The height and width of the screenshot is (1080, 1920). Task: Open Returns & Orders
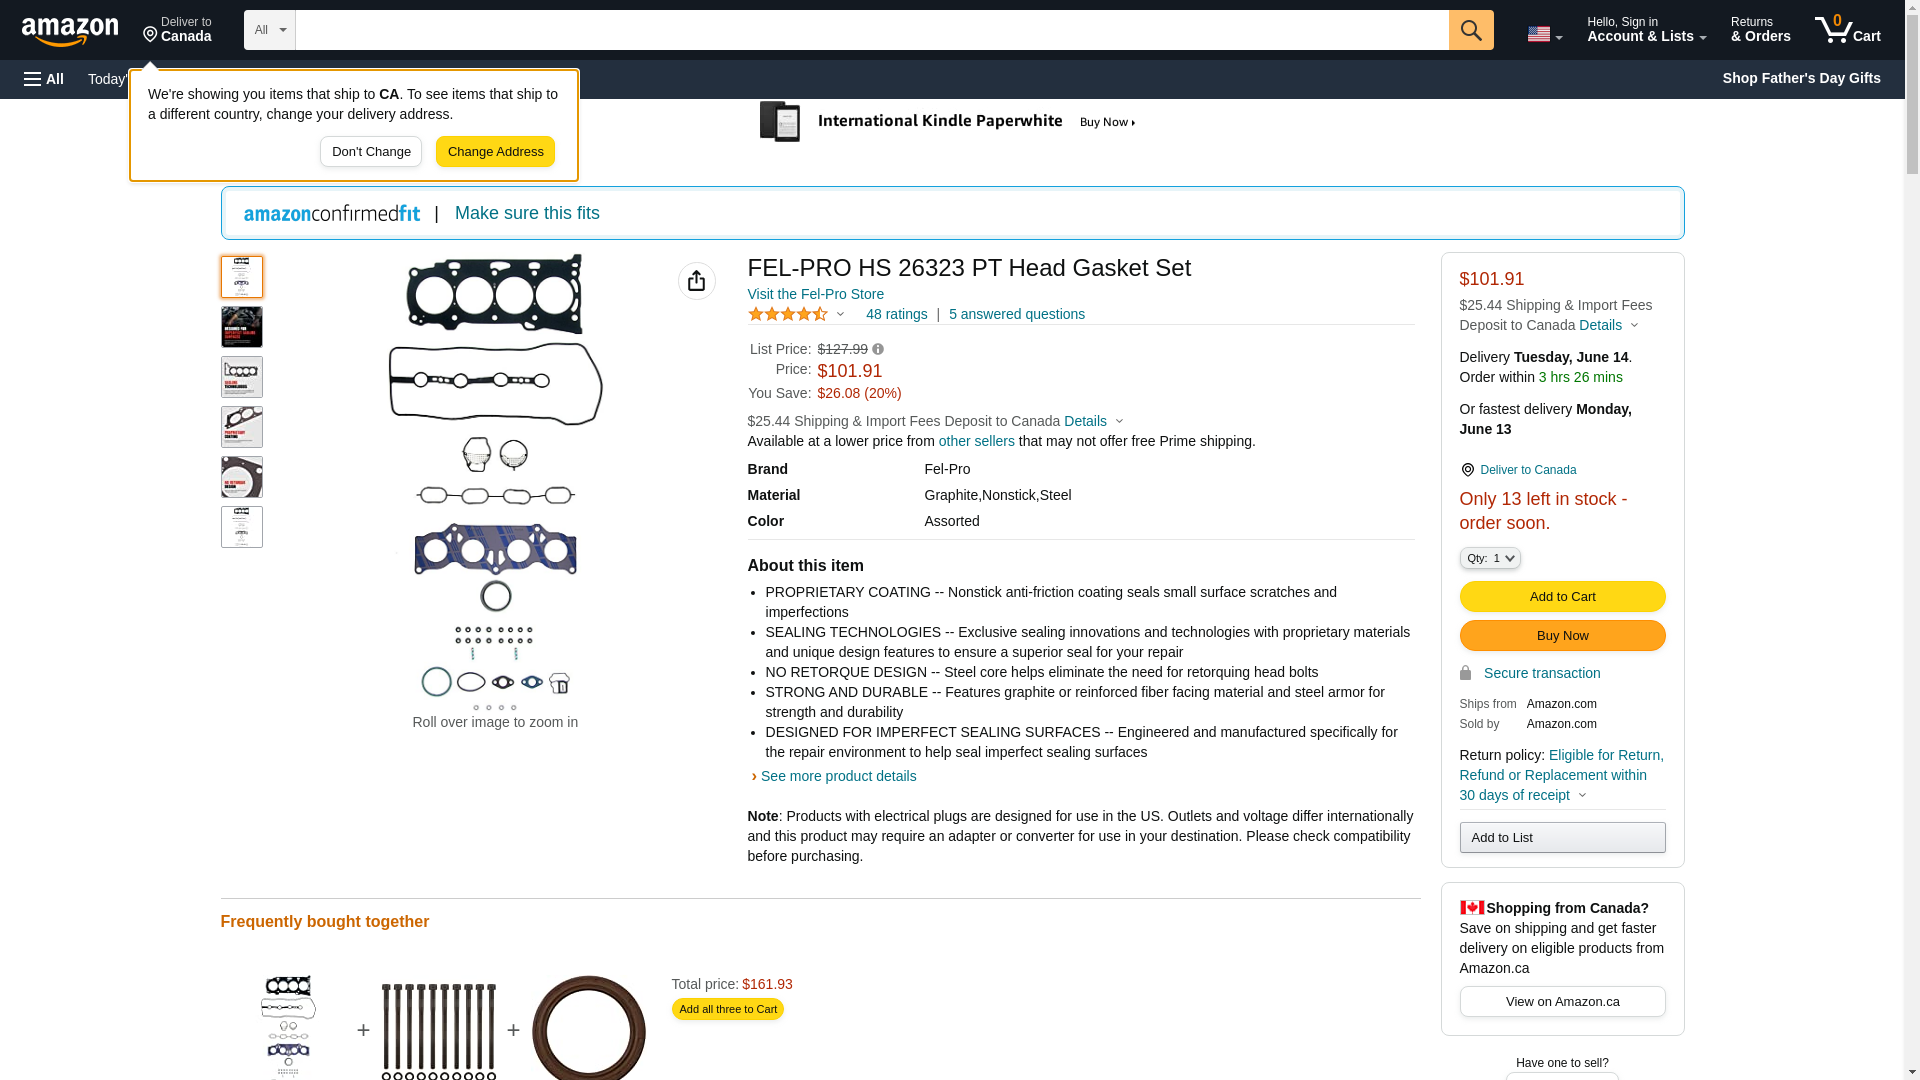[x=1760, y=30]
